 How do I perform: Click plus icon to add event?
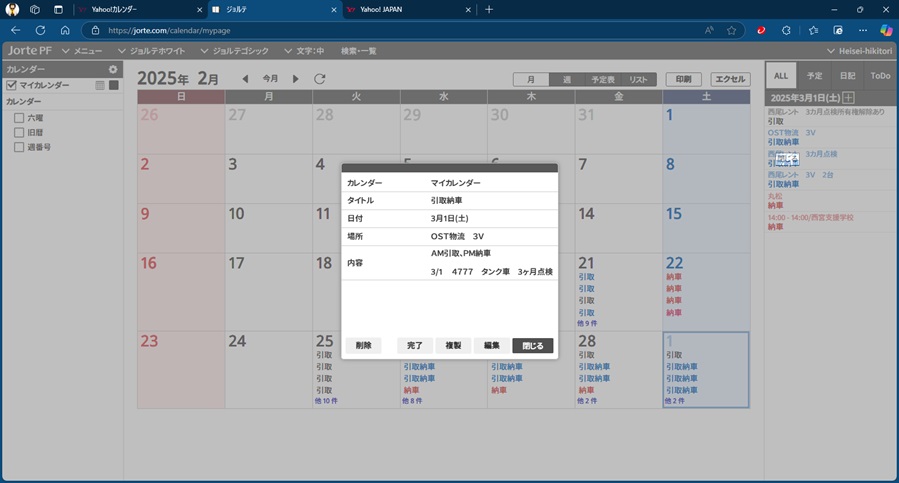pos(848,98)
